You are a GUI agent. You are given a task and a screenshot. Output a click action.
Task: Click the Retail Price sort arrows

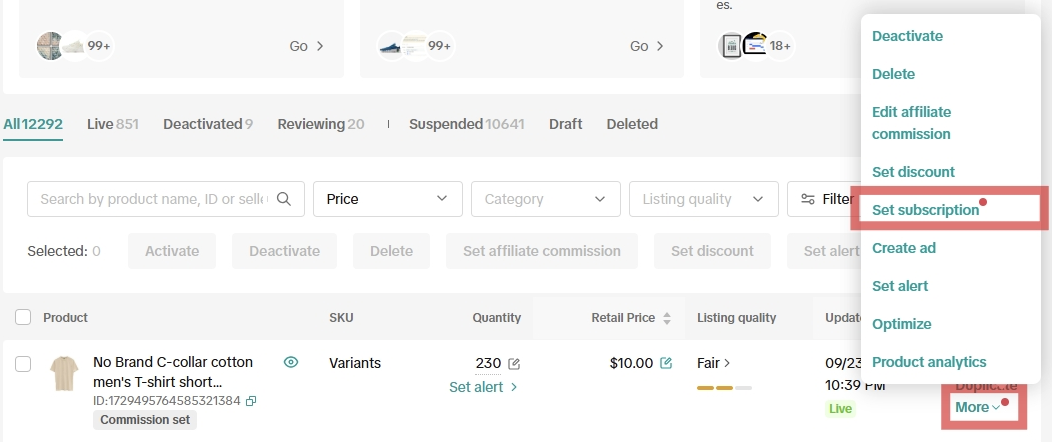(667, 318)
